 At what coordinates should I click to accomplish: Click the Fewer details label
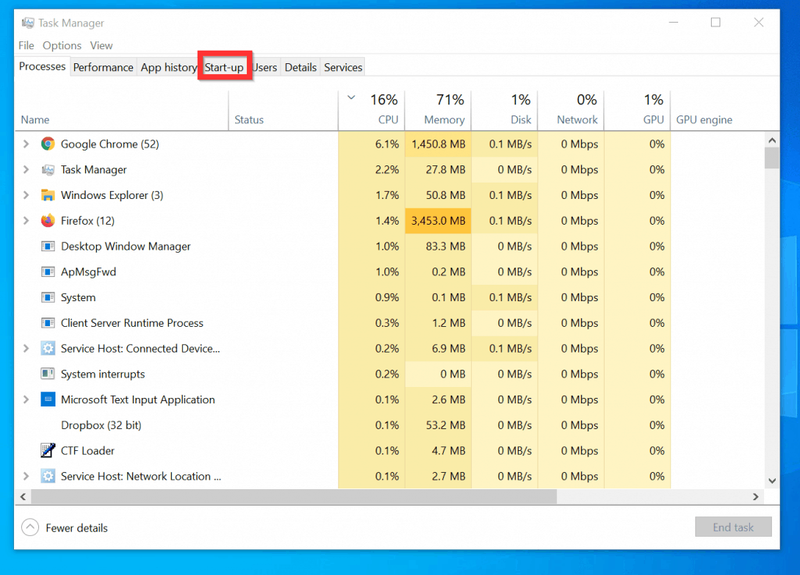77,528
